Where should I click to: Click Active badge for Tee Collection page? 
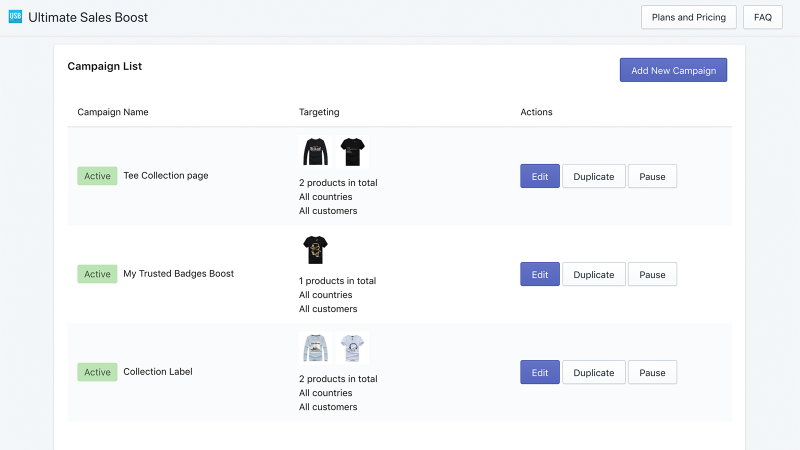(97, 176)
